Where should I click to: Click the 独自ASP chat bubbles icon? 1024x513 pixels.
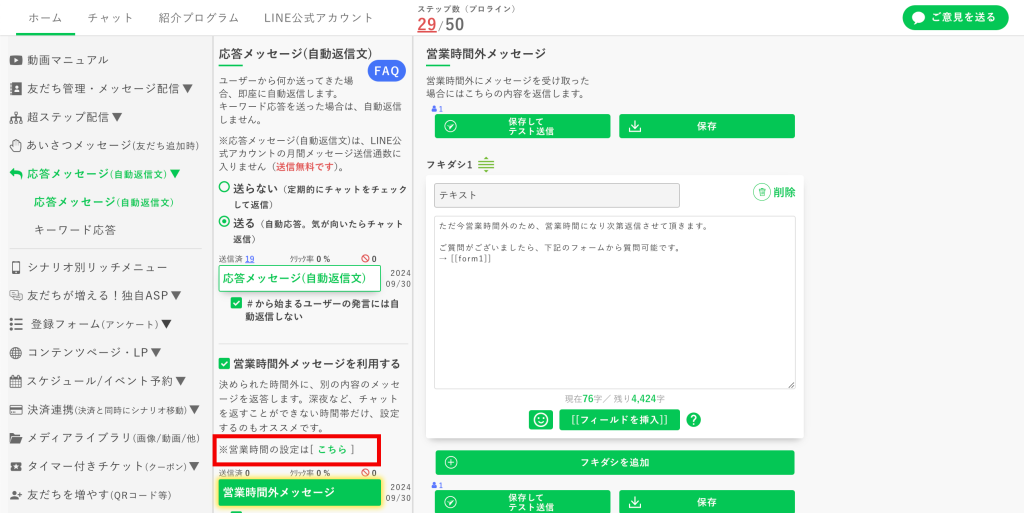16,296
